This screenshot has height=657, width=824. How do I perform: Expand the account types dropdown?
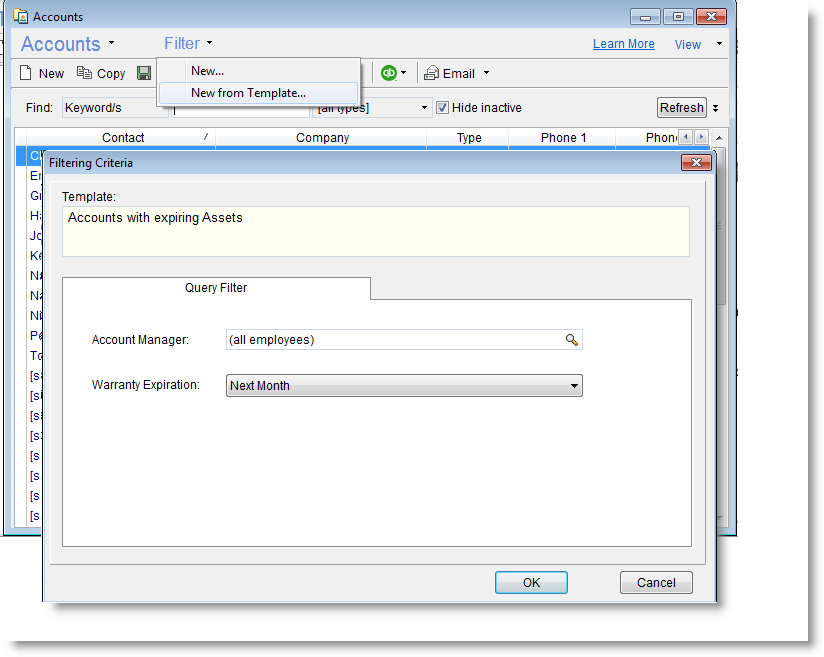(425, 108)
